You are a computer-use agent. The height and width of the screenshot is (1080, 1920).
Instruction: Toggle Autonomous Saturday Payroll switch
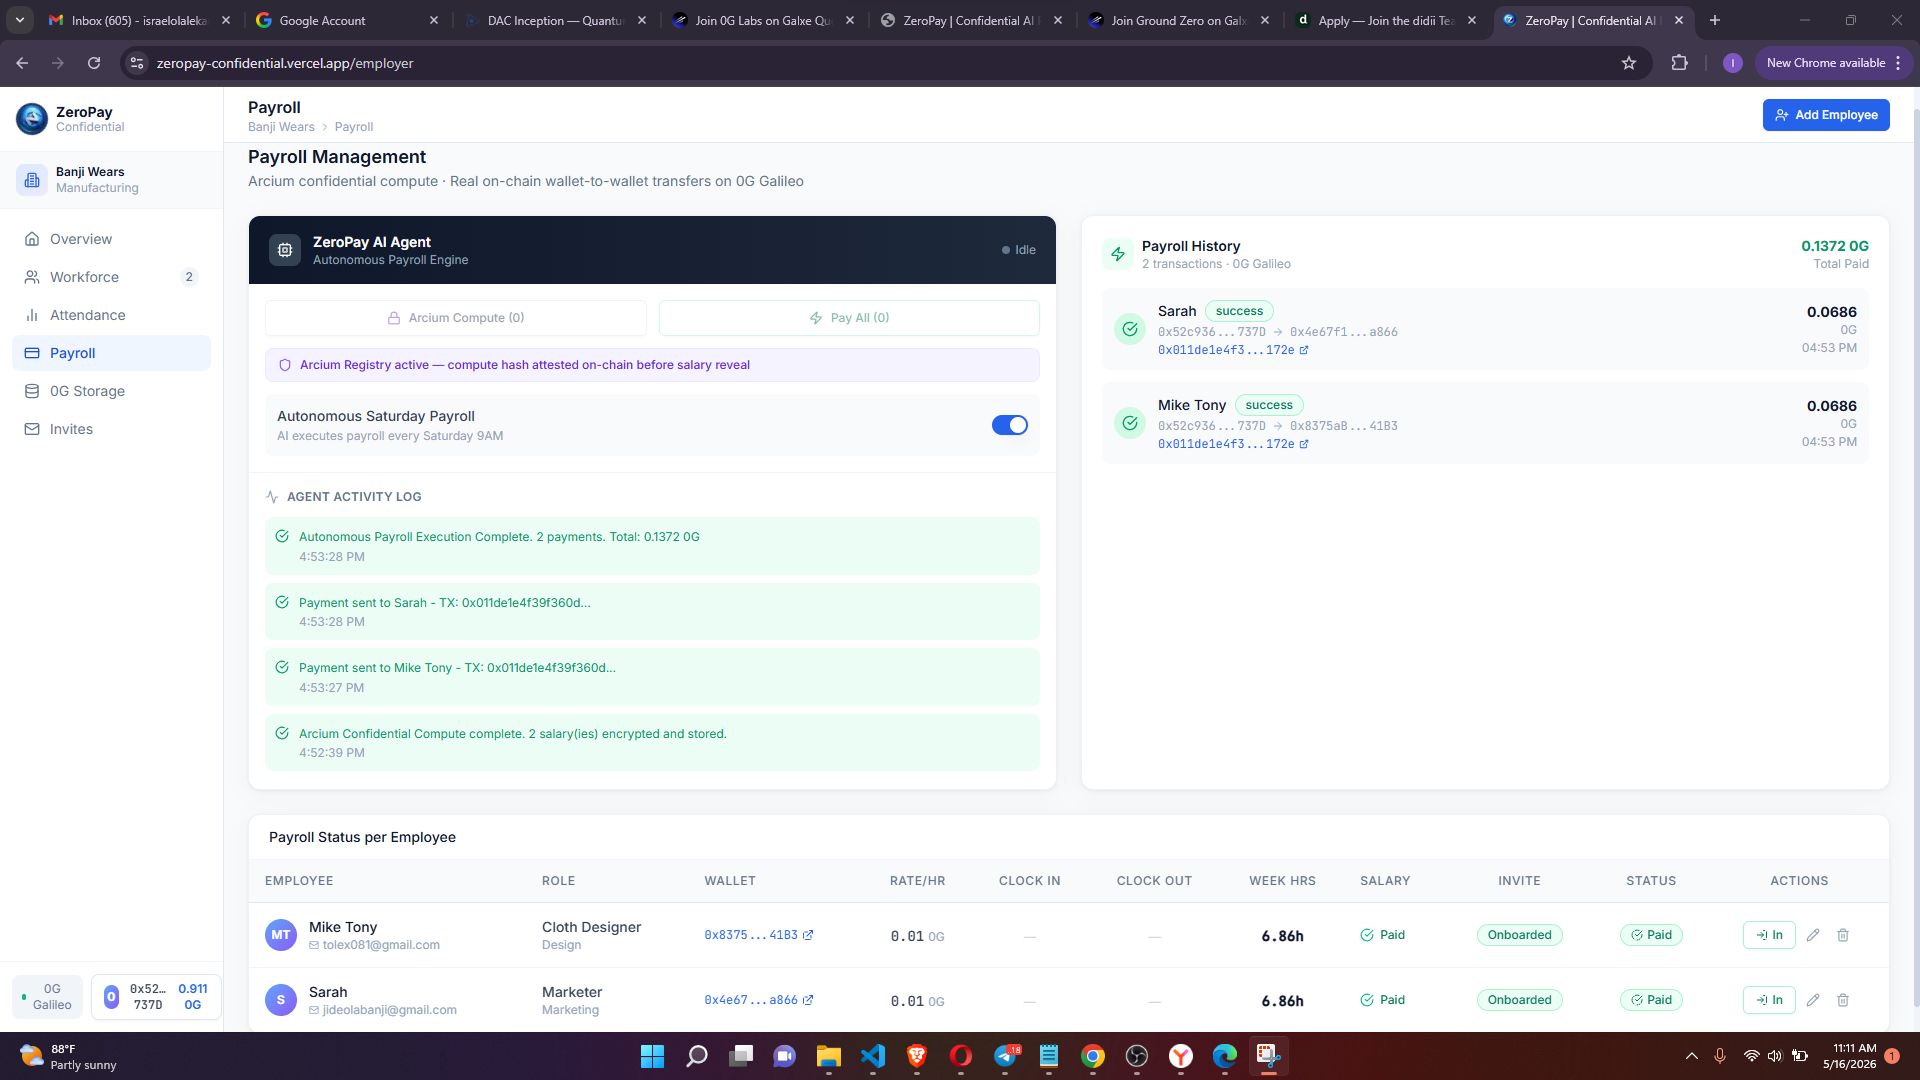1010,425
